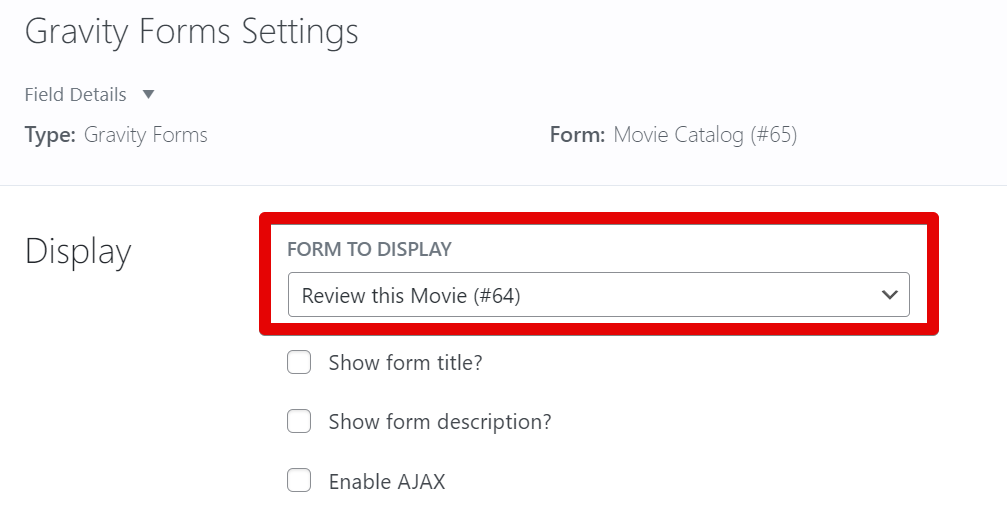The height and width of the screenshot is (511, 1007).
Task: Click the Type: Gravity Forms value
Action: (x=146, y=135)
